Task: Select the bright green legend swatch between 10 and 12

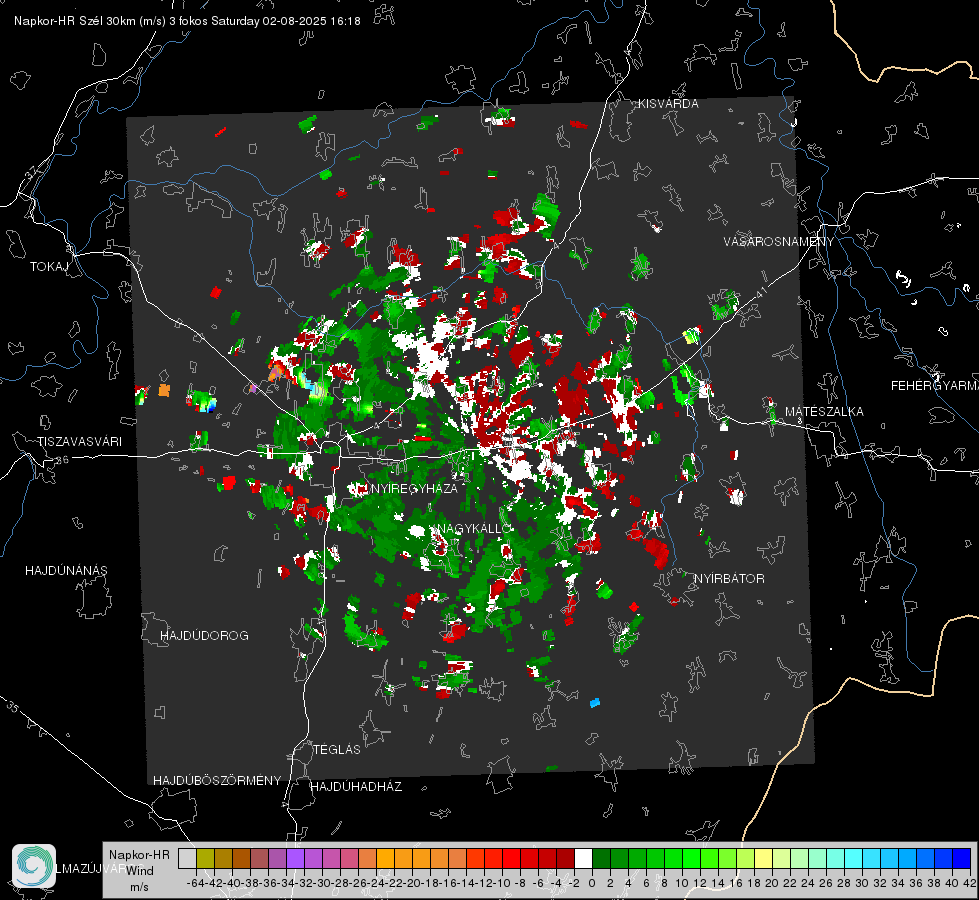Action: tap(691, 858)
